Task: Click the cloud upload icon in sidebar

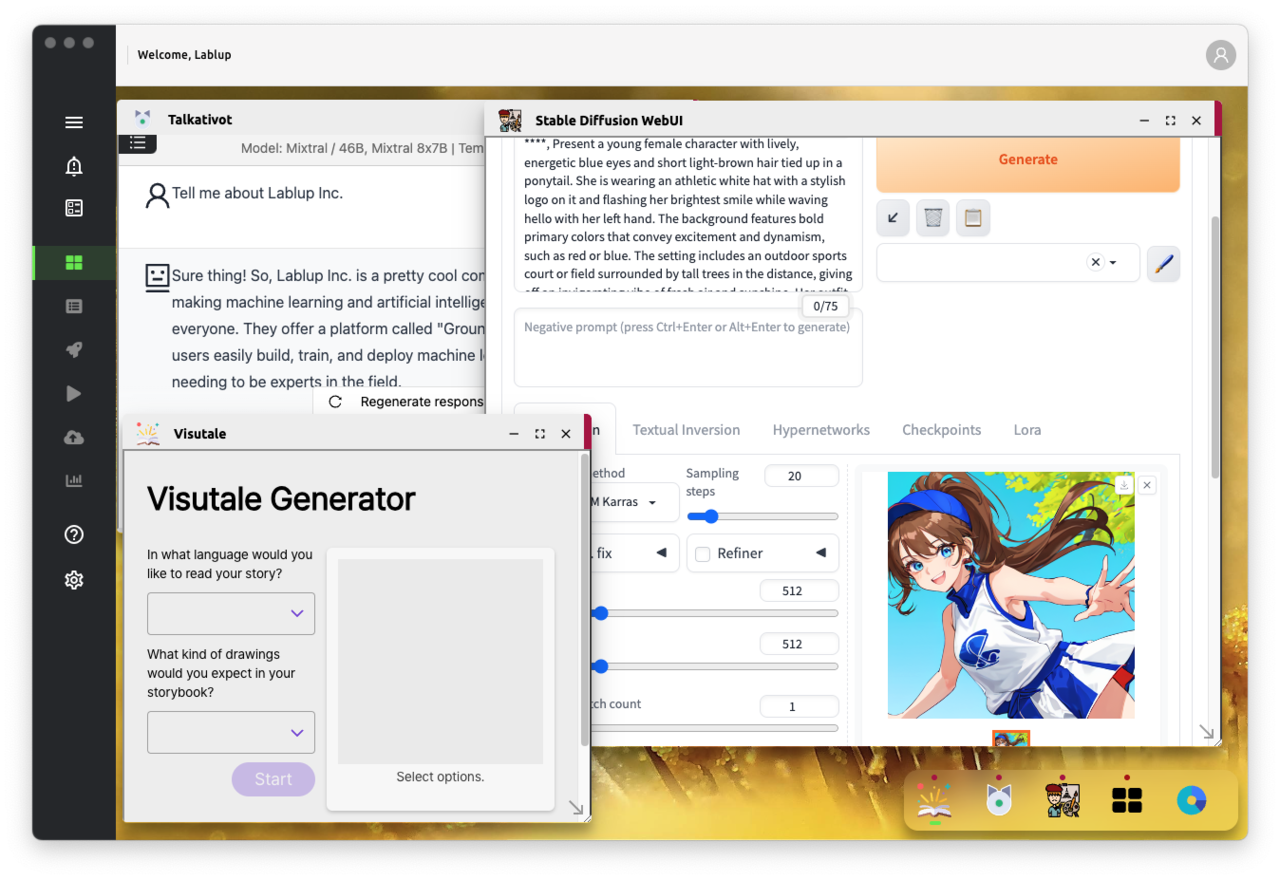Action: [74, 437]
